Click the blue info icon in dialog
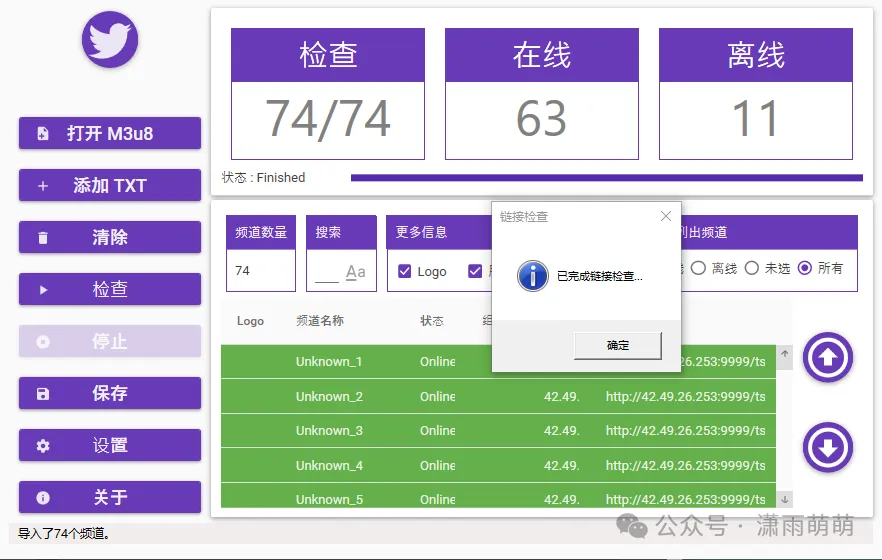The width and height of the screenshot is (882, 560). (x=533, y=276)
